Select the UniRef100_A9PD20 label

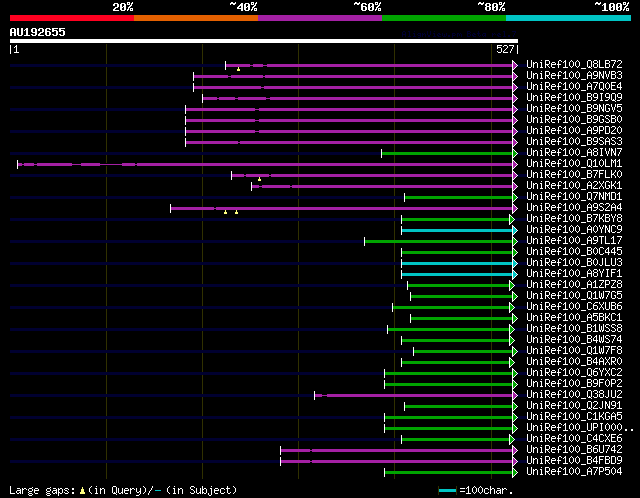tap(574, 131)
